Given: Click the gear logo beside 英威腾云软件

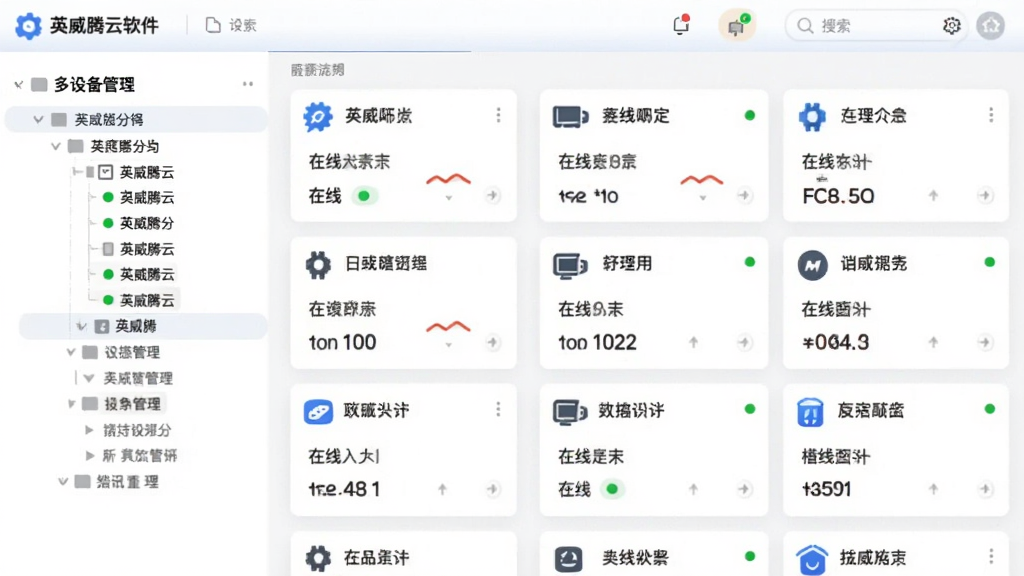Looking at the screenshot, I should pyautogui.click(x=28, y=26).
